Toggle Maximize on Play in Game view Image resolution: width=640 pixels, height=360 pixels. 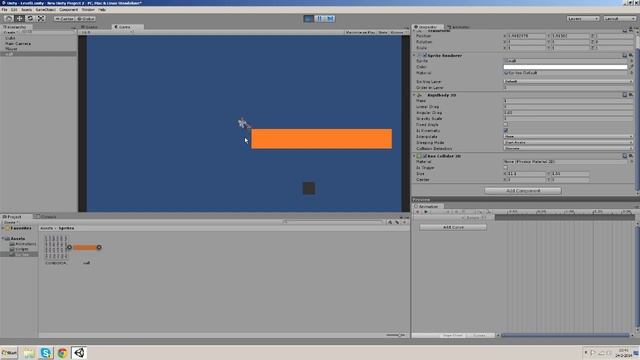360,32
